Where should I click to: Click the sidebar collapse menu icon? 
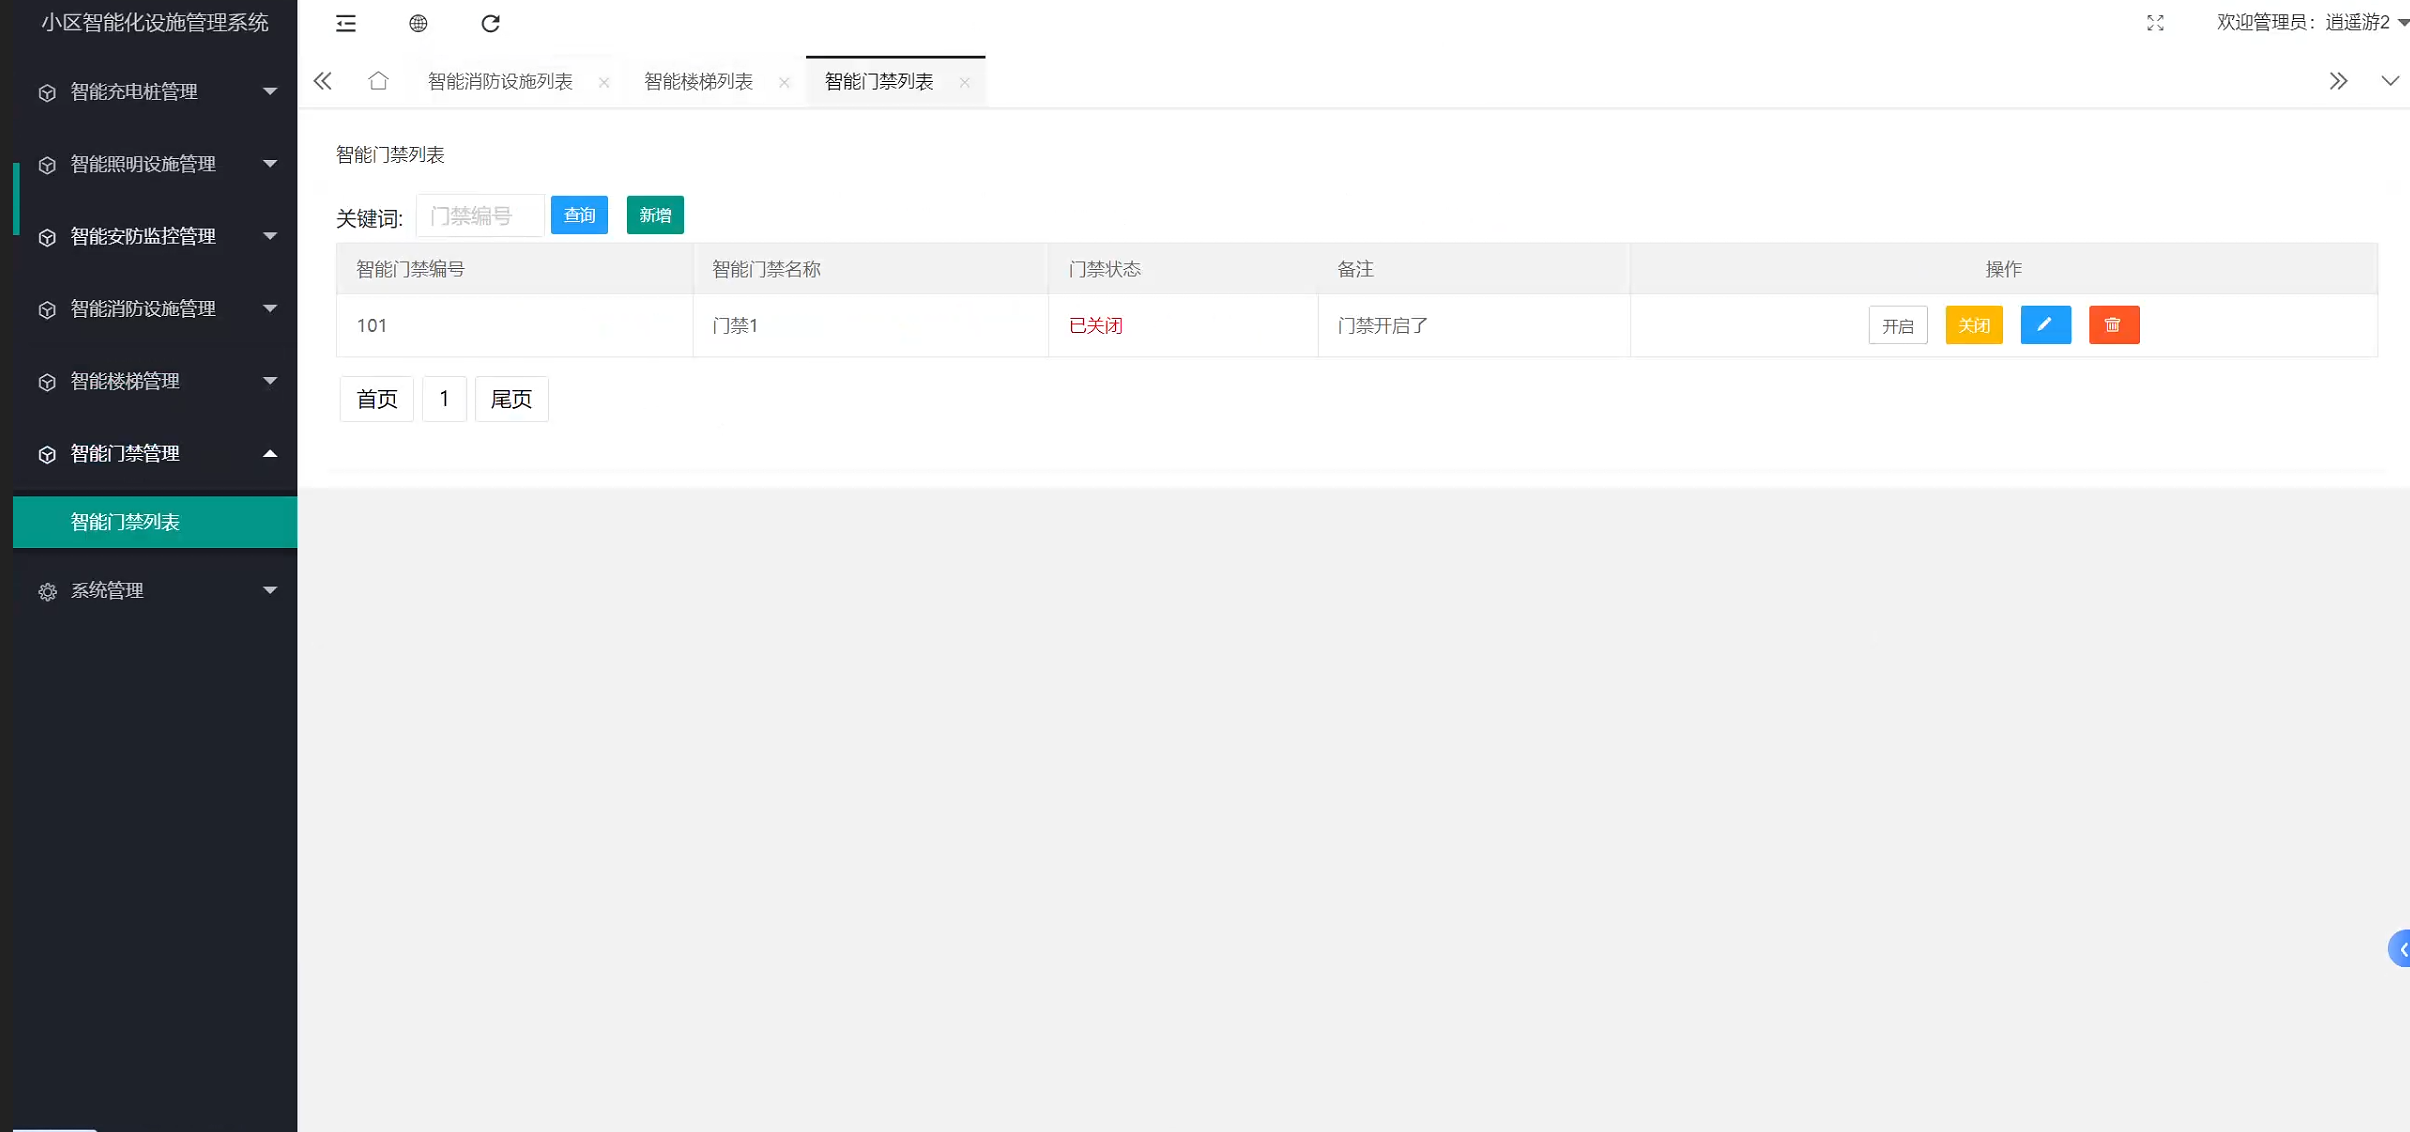pyautogui.click(x=346, y=23)
